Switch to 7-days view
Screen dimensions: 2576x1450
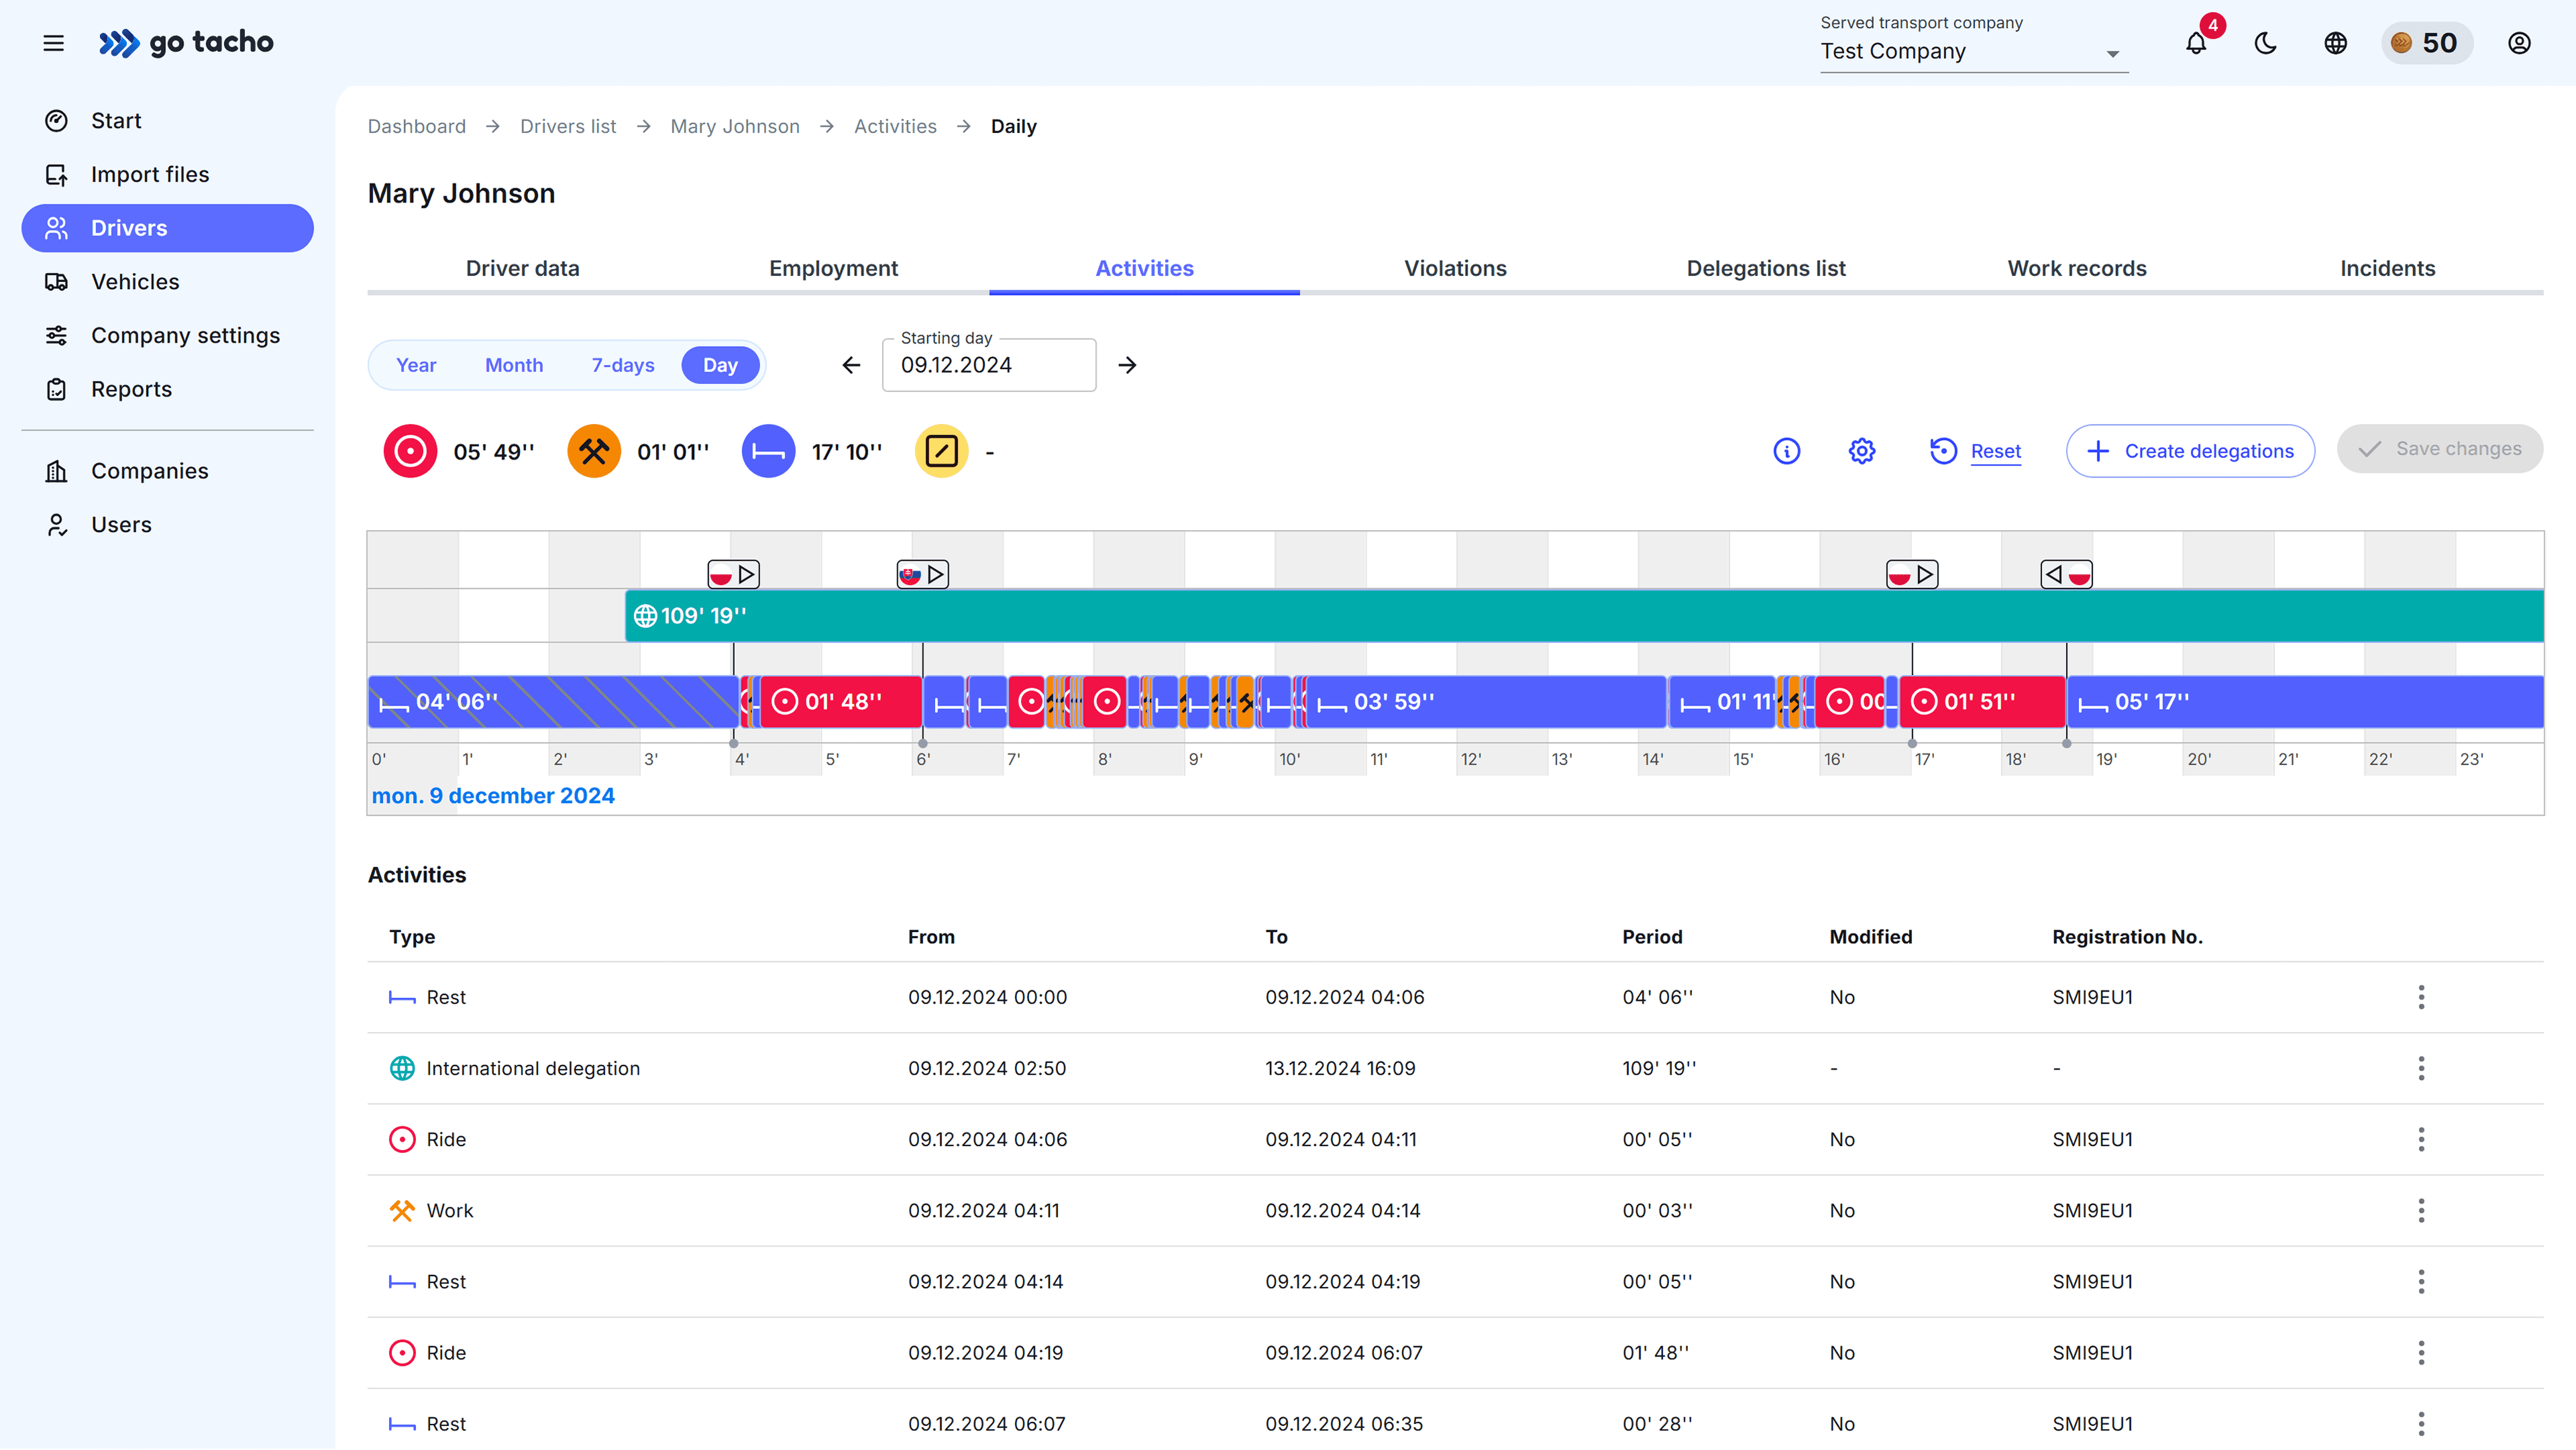(622, 365)
